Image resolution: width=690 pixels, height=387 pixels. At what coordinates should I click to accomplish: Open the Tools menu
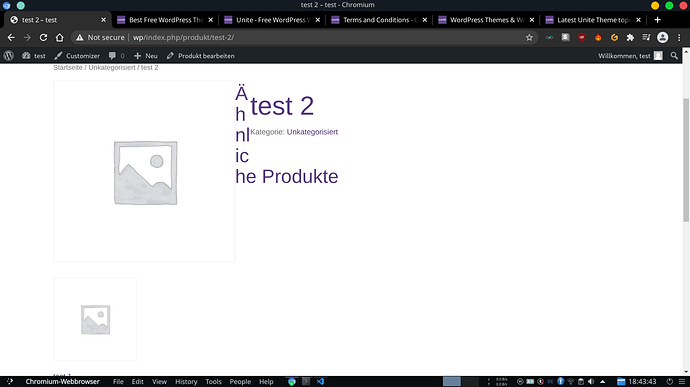point(213,382)
